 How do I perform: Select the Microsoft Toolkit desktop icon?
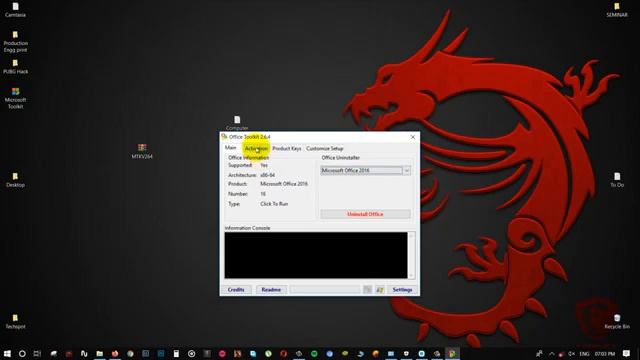click(x=16, y=98)
